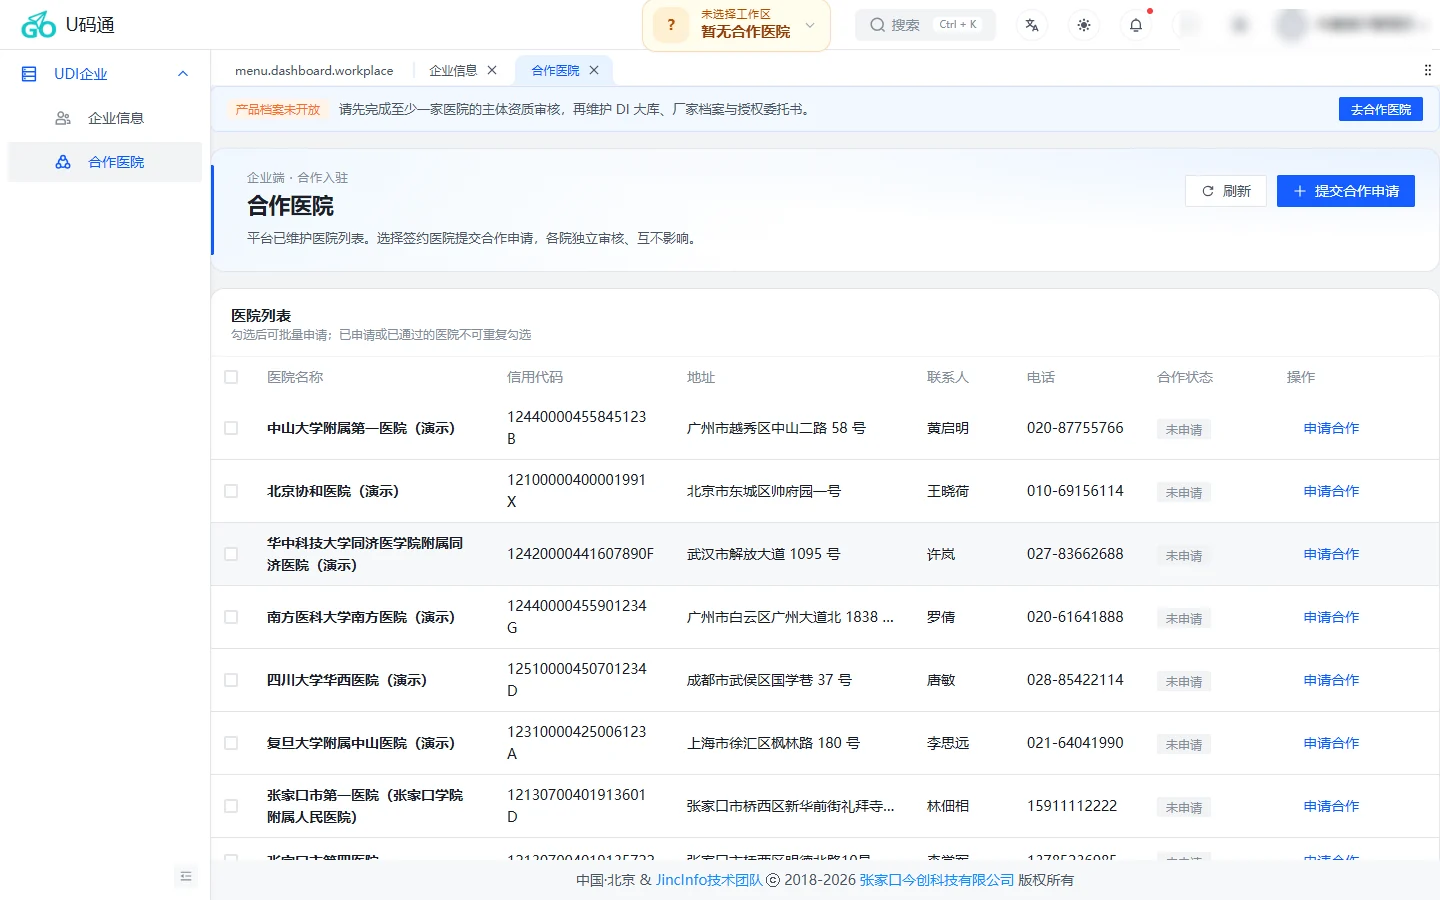Collapse the sidebar via bottom toggle icon
The height and width of the screenshot is (900, 1440).
click(x=186, y=876)
